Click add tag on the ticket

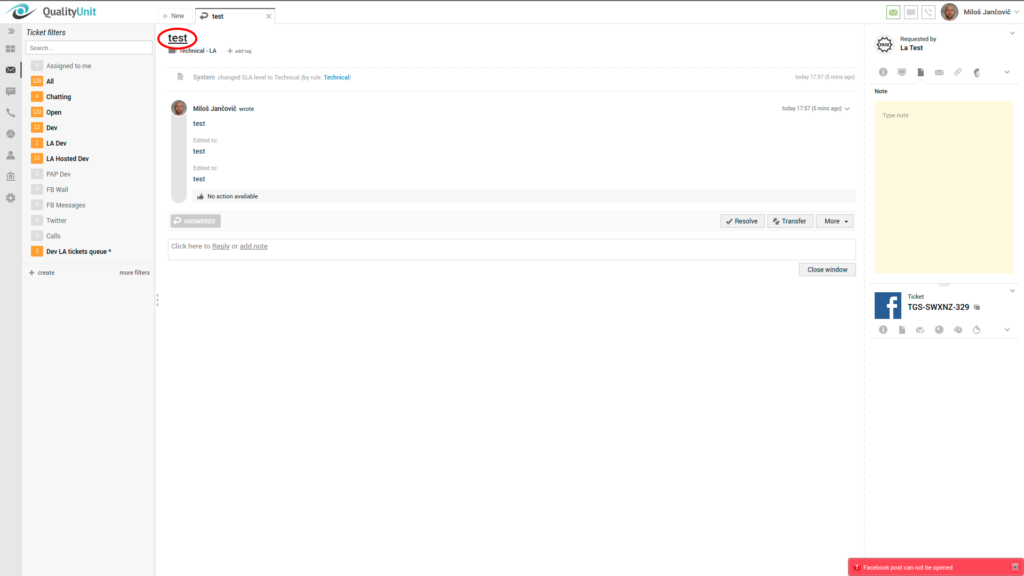[240, 51]
